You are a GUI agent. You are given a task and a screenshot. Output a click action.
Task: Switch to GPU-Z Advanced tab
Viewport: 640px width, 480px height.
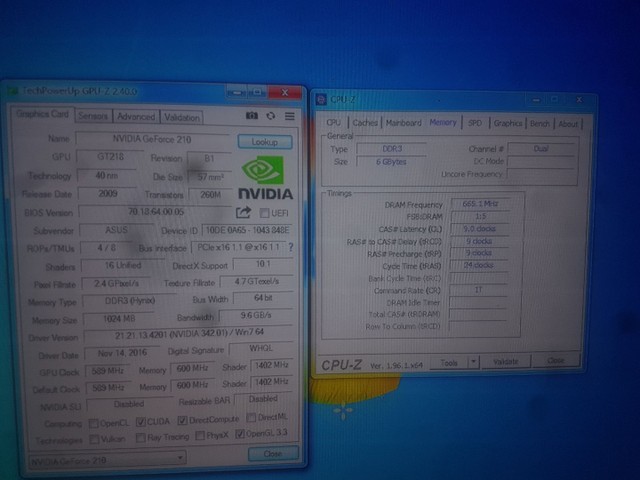pyautogui.click(x=136, y=117)
